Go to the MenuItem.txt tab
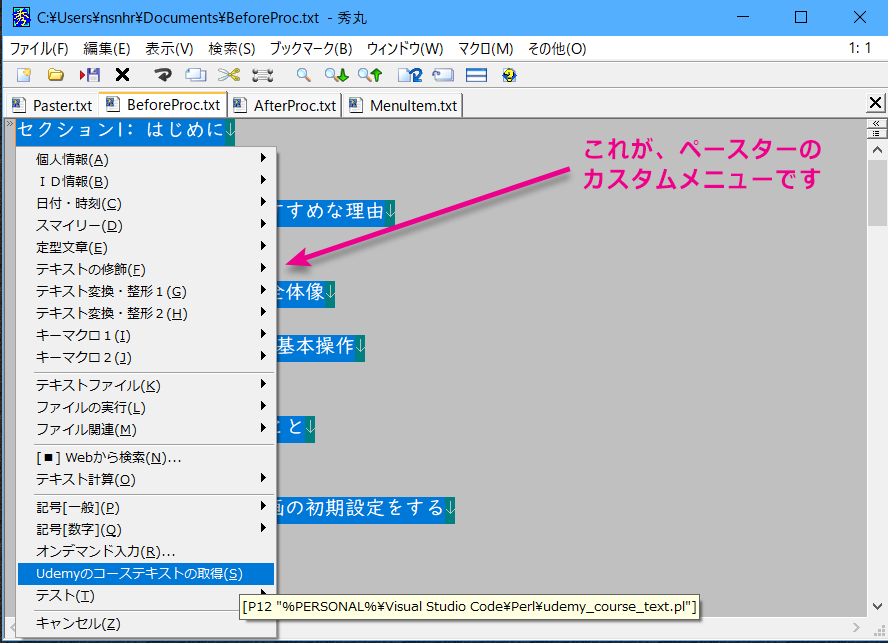This screenshot has height=643, width=888. coord(403,105)
